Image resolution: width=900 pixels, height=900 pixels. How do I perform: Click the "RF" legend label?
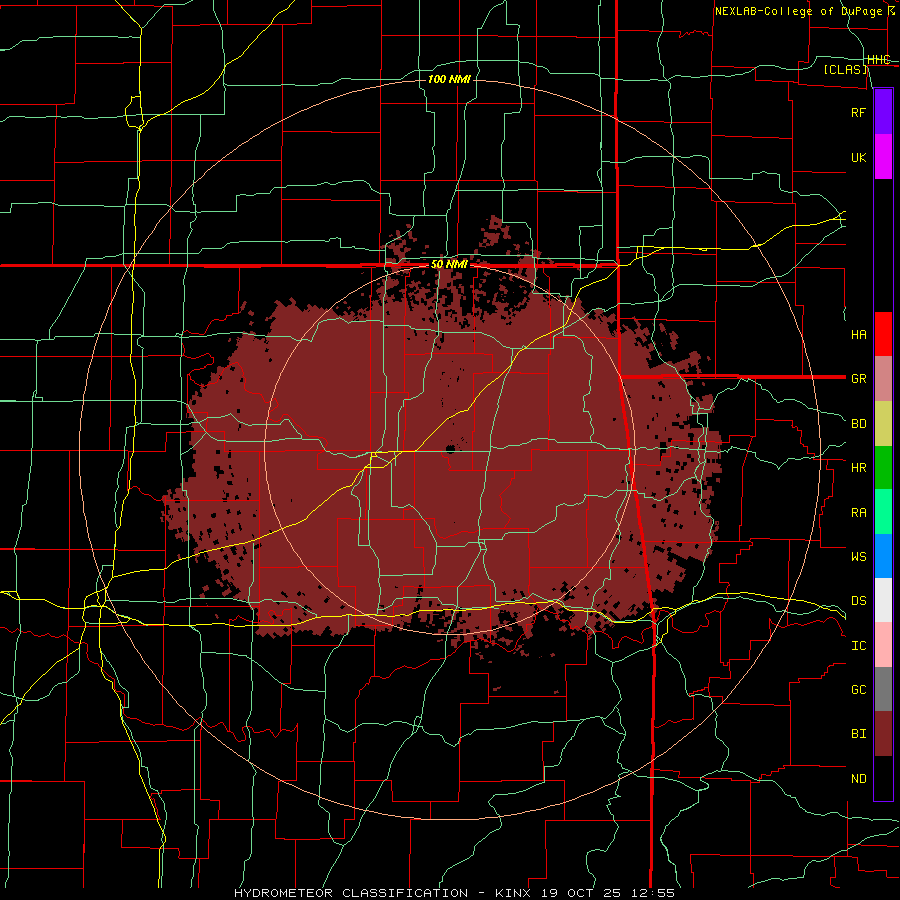pyautogui.click(x=858, y=112)
